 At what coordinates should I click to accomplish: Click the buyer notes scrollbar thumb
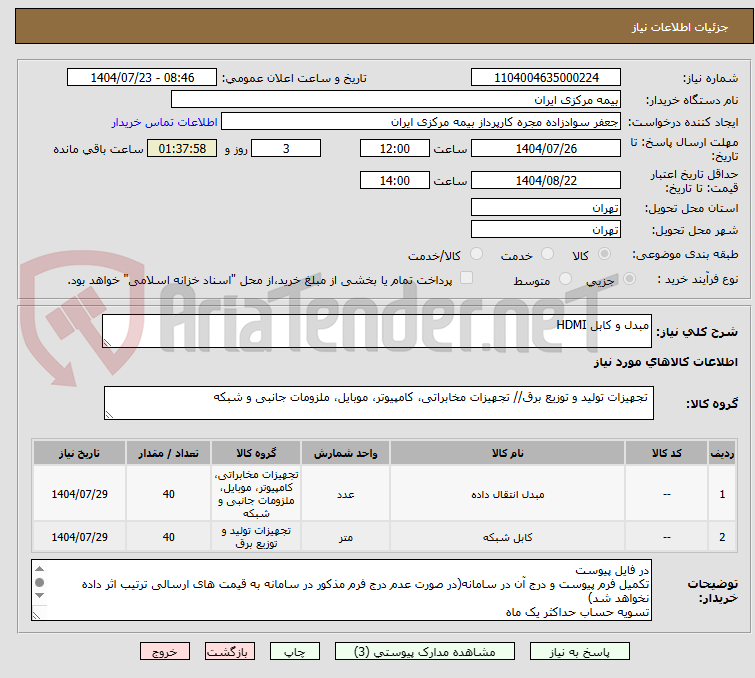coord(39,583)
